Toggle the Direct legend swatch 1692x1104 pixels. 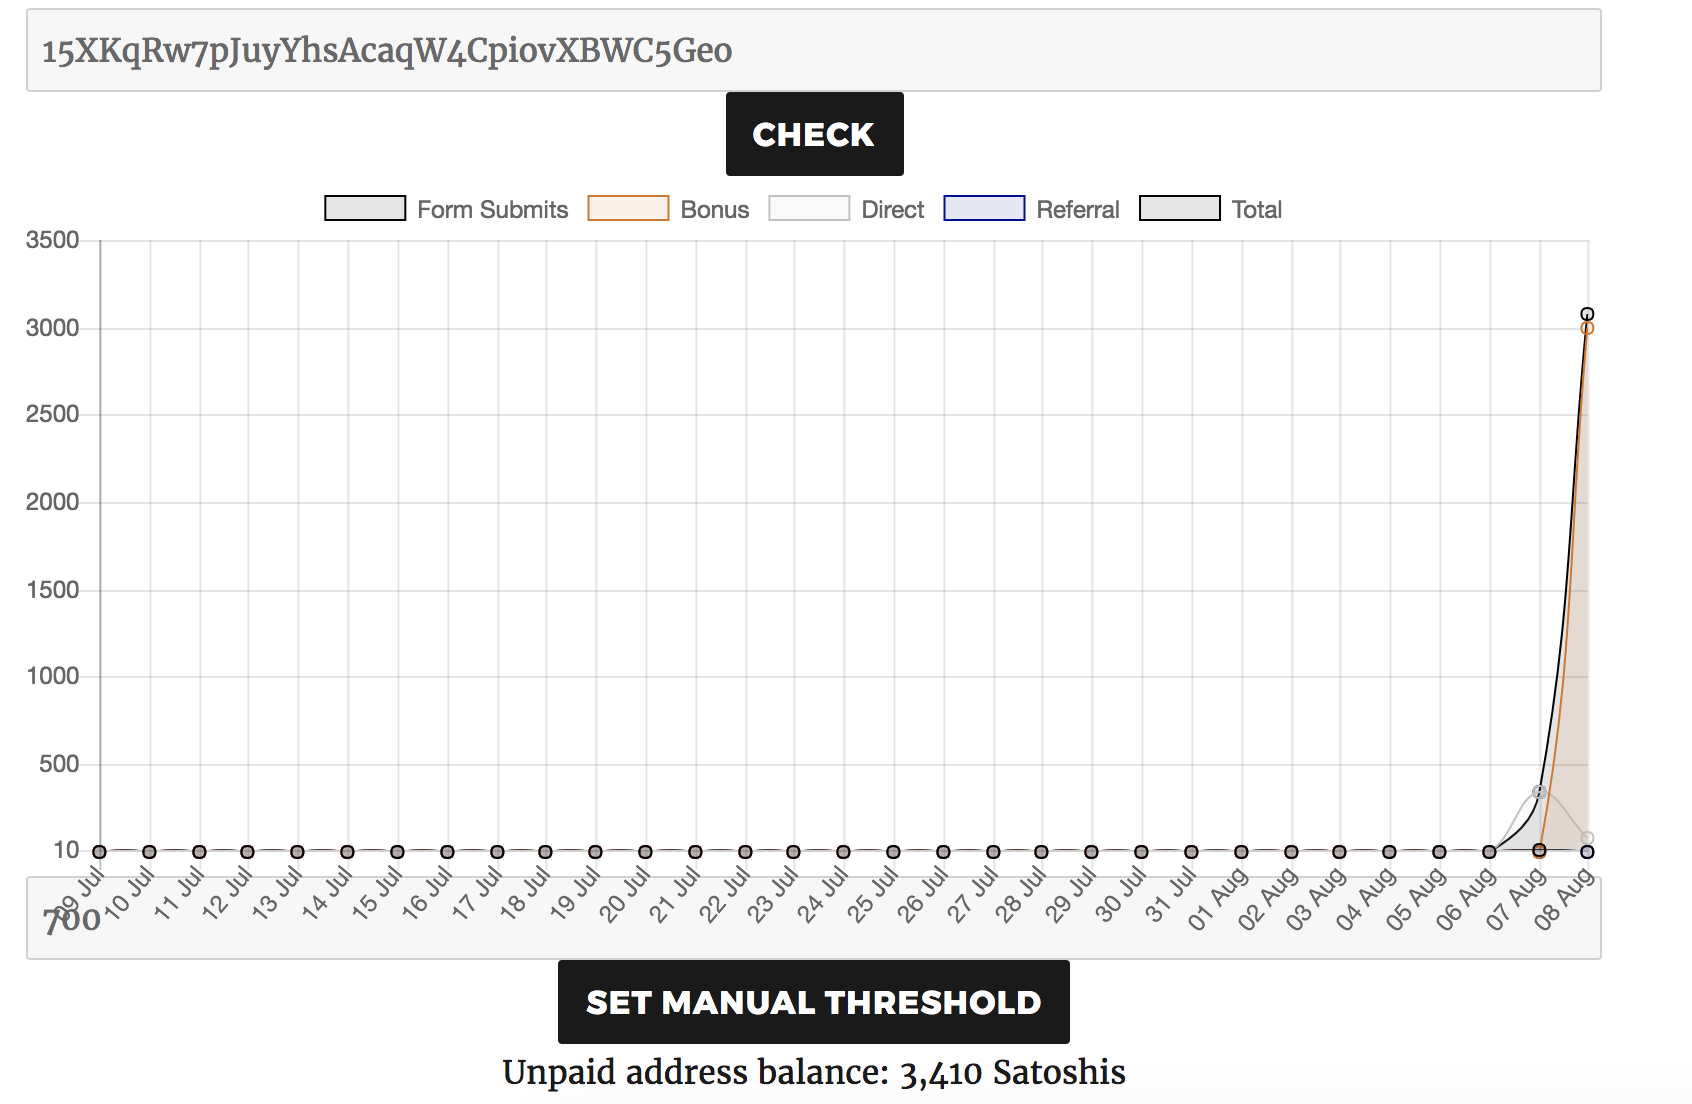click(x=809, y=208)
